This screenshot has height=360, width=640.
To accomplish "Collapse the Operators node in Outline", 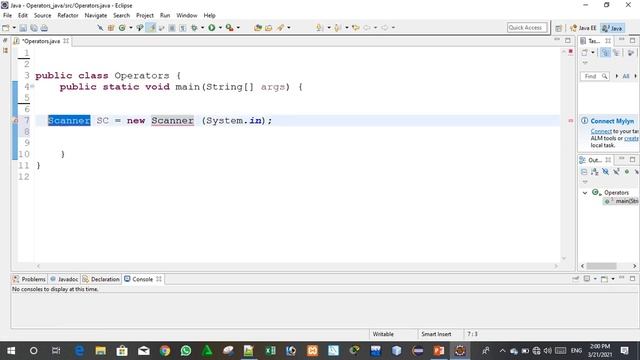I will click(x=585, y=193).
